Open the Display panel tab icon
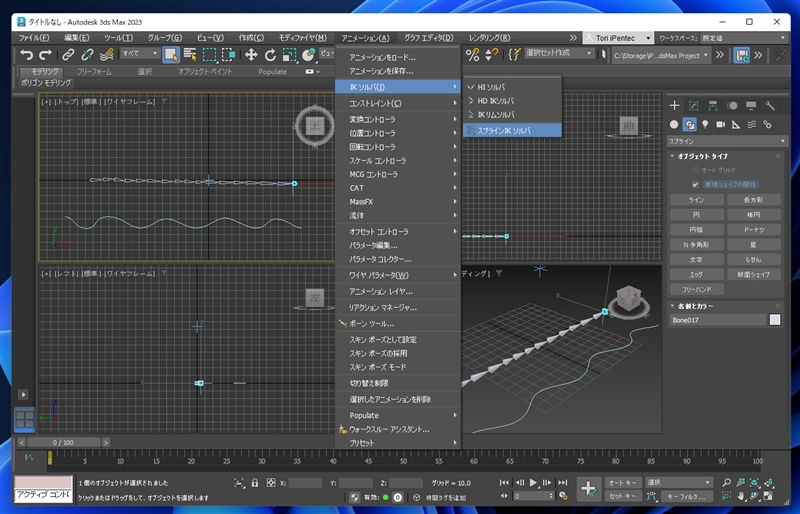 click(x=751, y=106)
